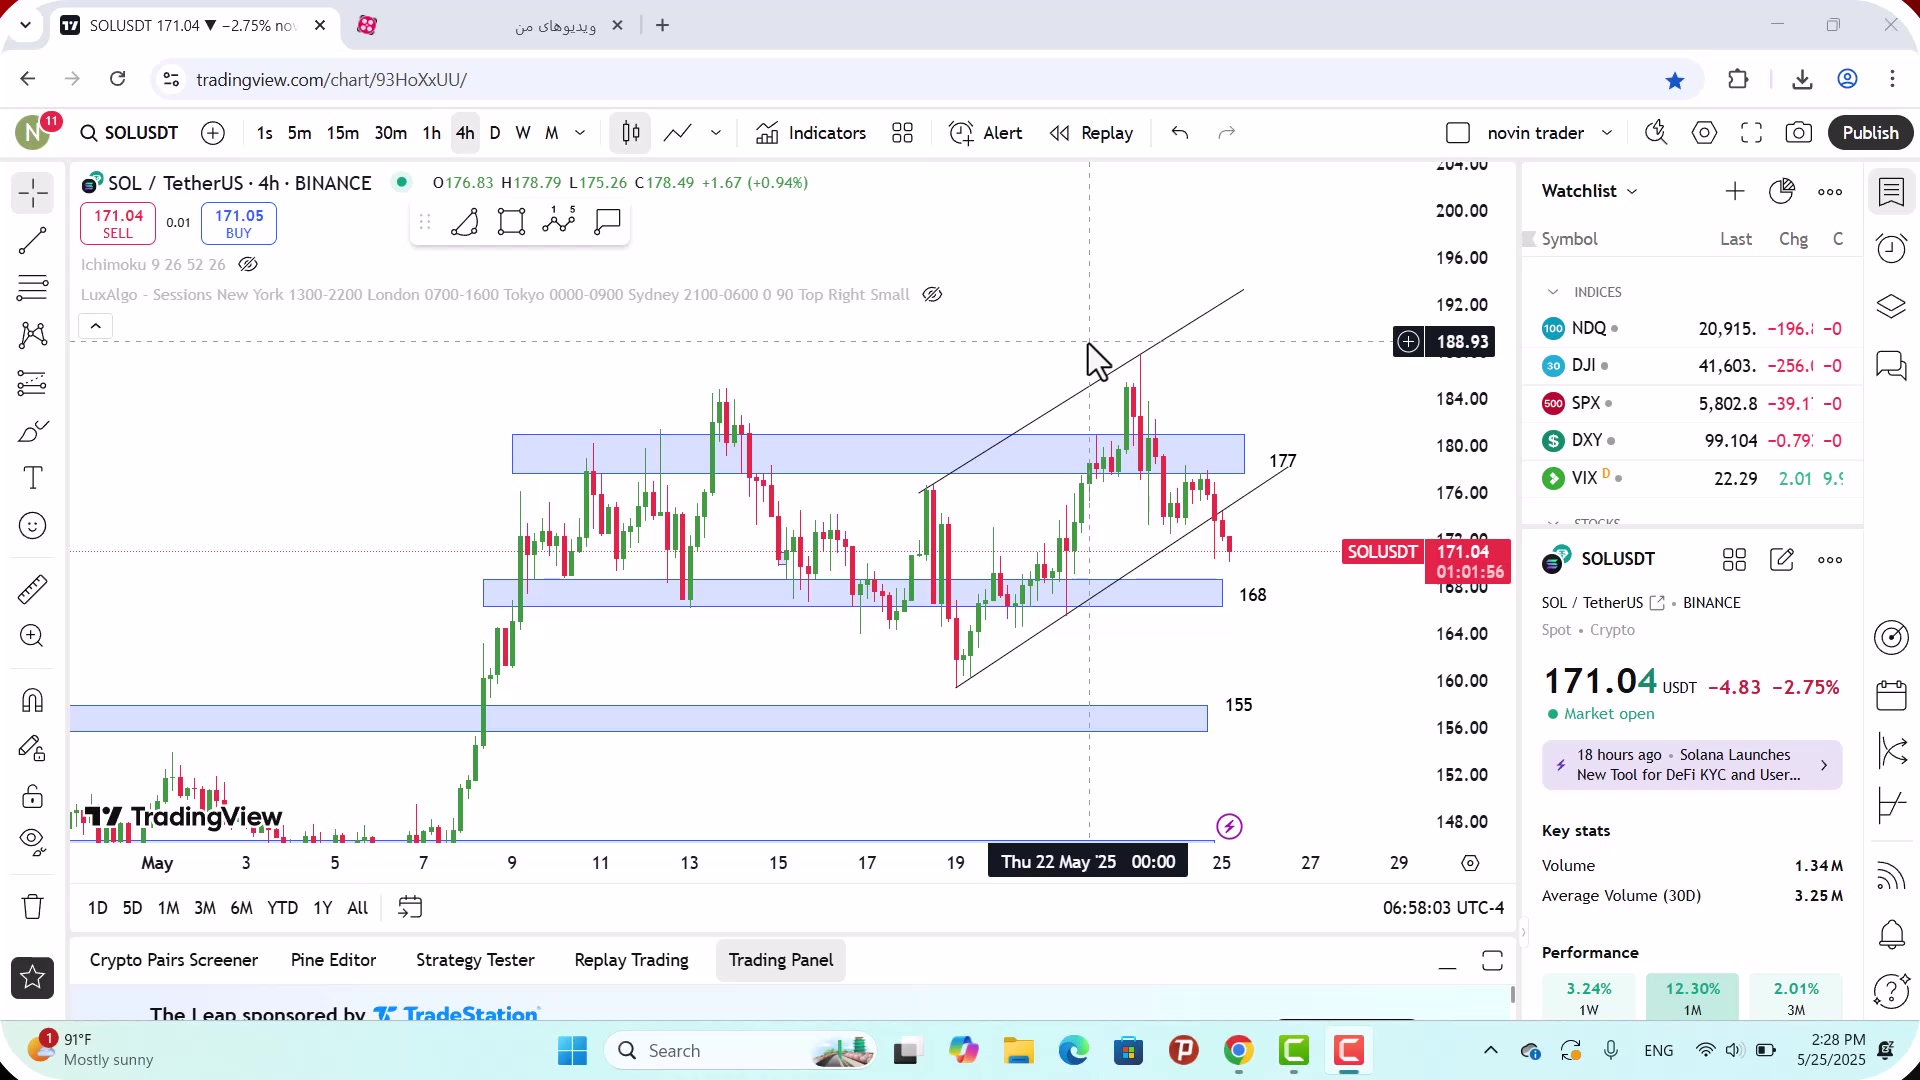Toggle stay in drawing mode
Screen dimensions: 1920x1080
pos(32,748)
